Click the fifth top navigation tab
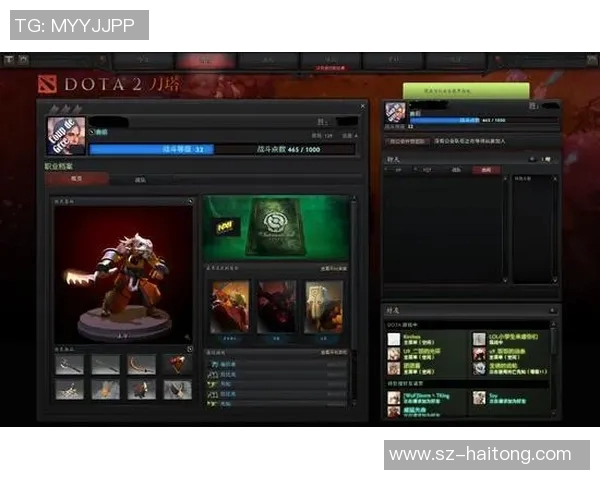The image size is (600, 480). tap(393, 60)
